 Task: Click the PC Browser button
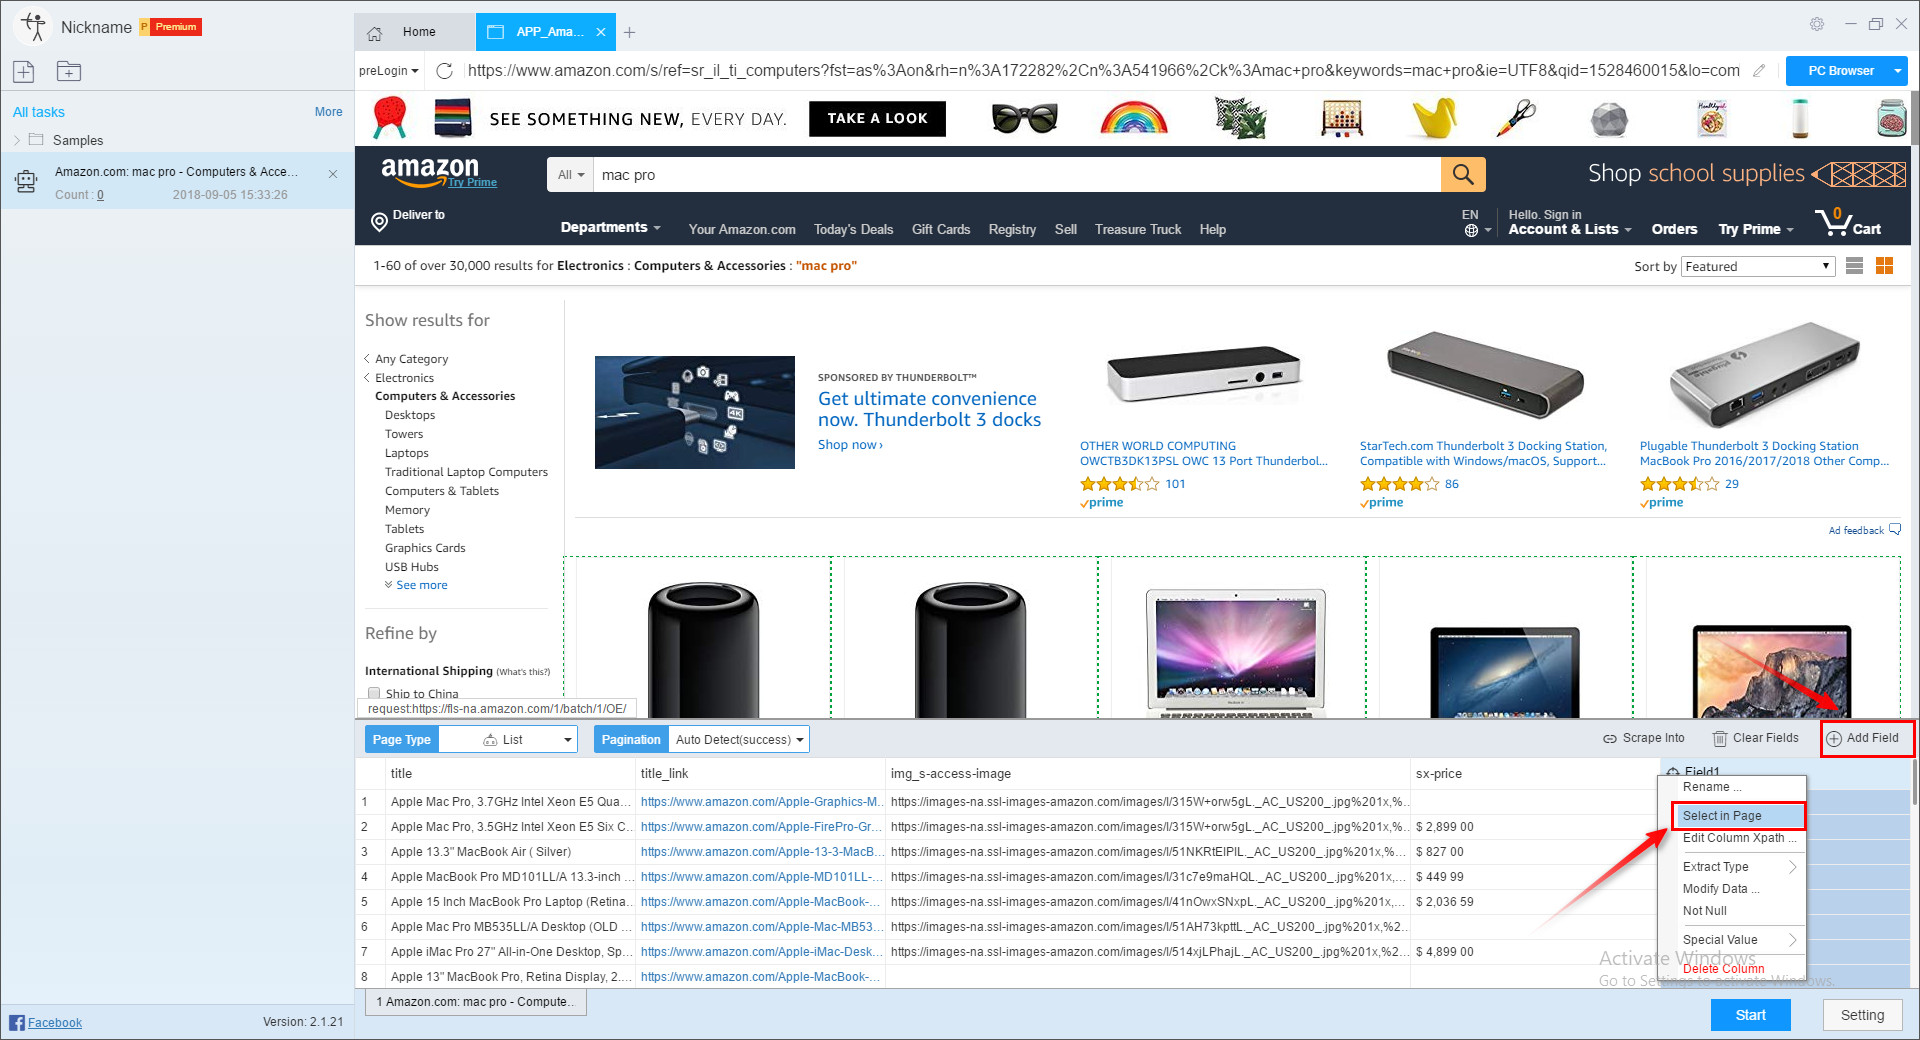point(1840,71)
